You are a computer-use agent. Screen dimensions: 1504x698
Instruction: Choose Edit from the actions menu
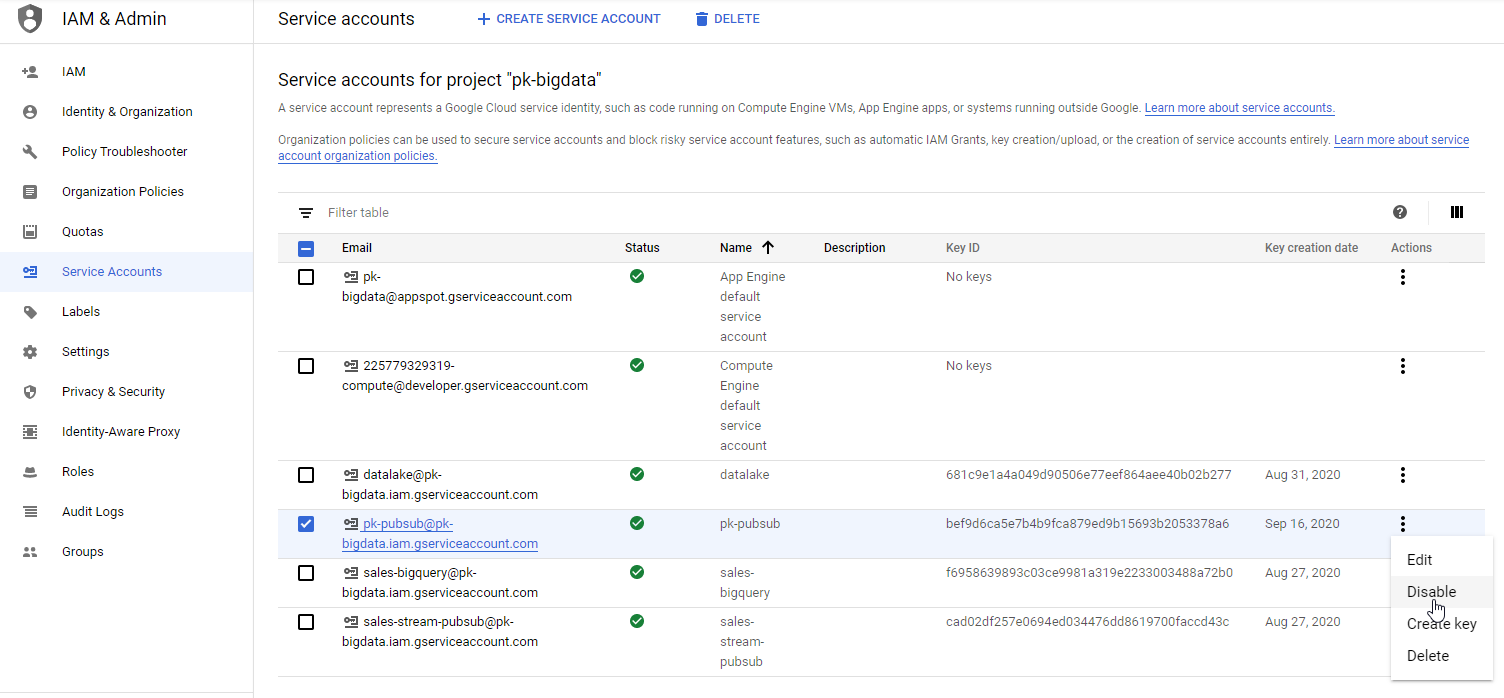[x=1441, y=560]
